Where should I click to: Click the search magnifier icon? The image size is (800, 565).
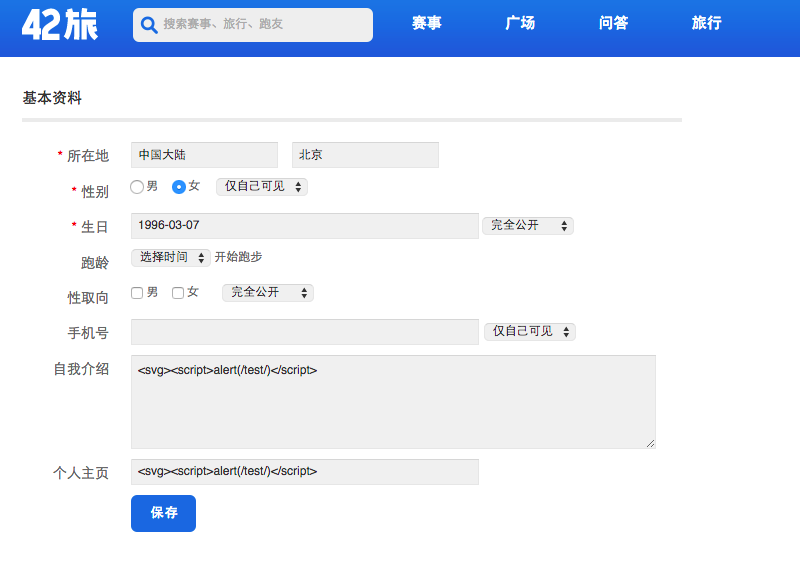(x=148, y=24)
